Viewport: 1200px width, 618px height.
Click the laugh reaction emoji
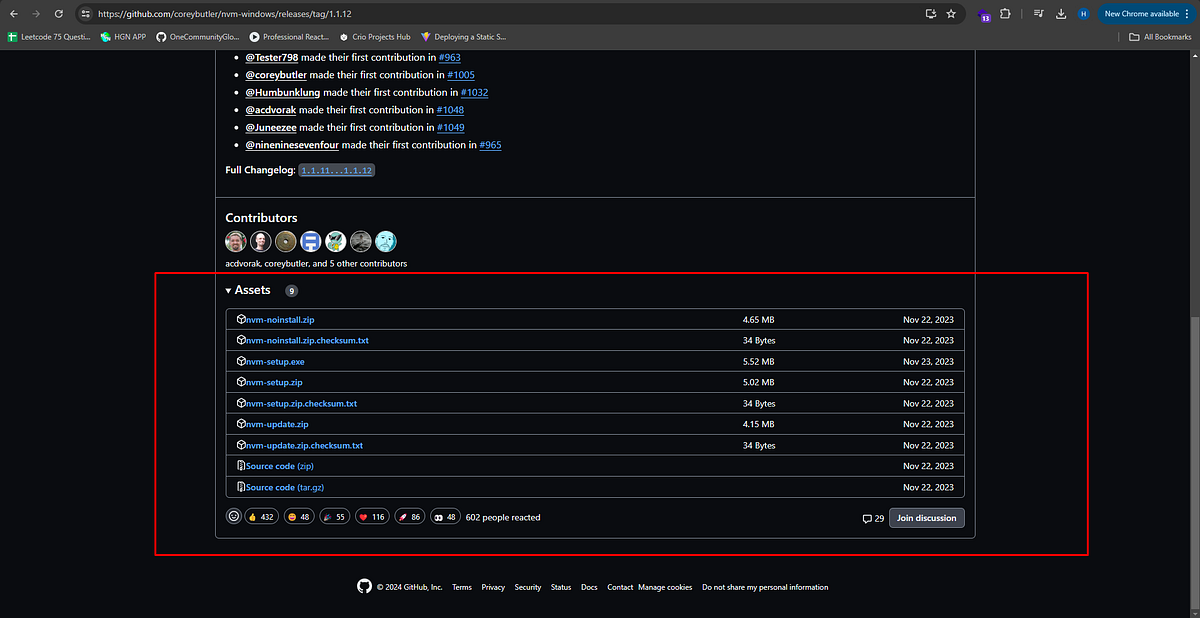point(298,516)
